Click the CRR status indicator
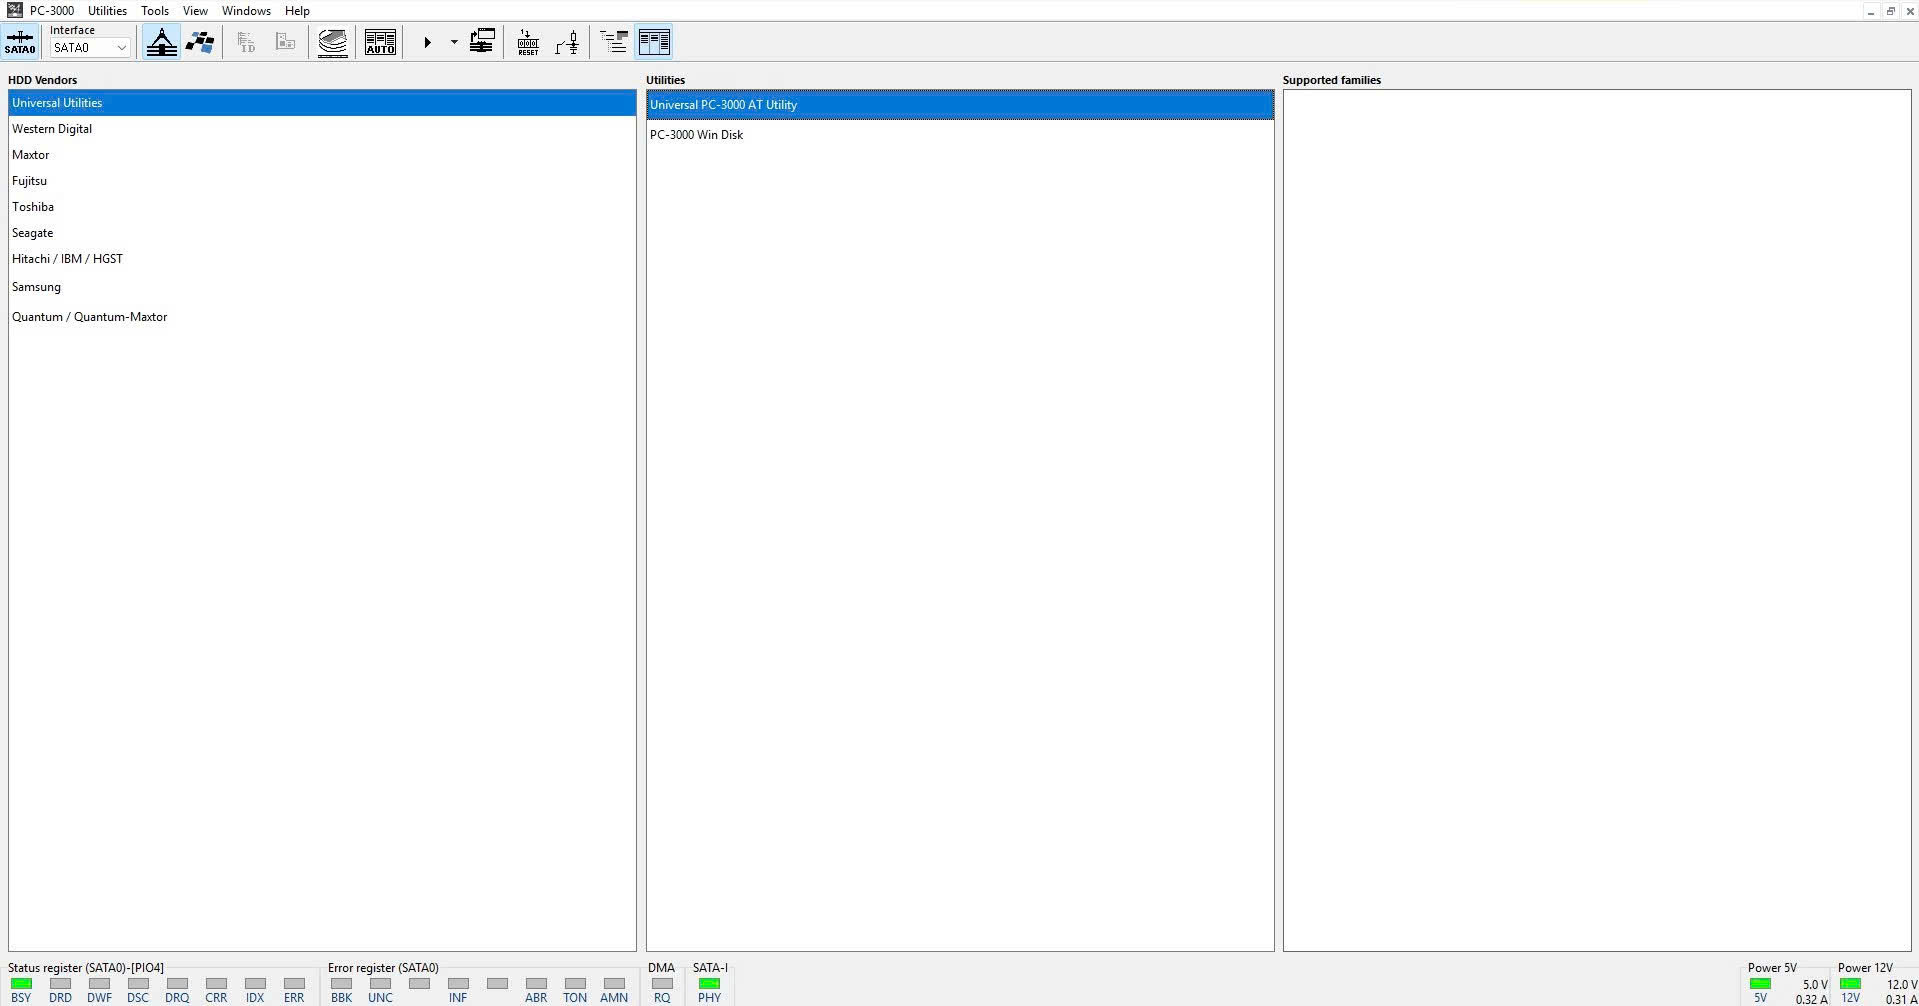This screenshot has width=1919, height=1006. (x=216, y=984)
